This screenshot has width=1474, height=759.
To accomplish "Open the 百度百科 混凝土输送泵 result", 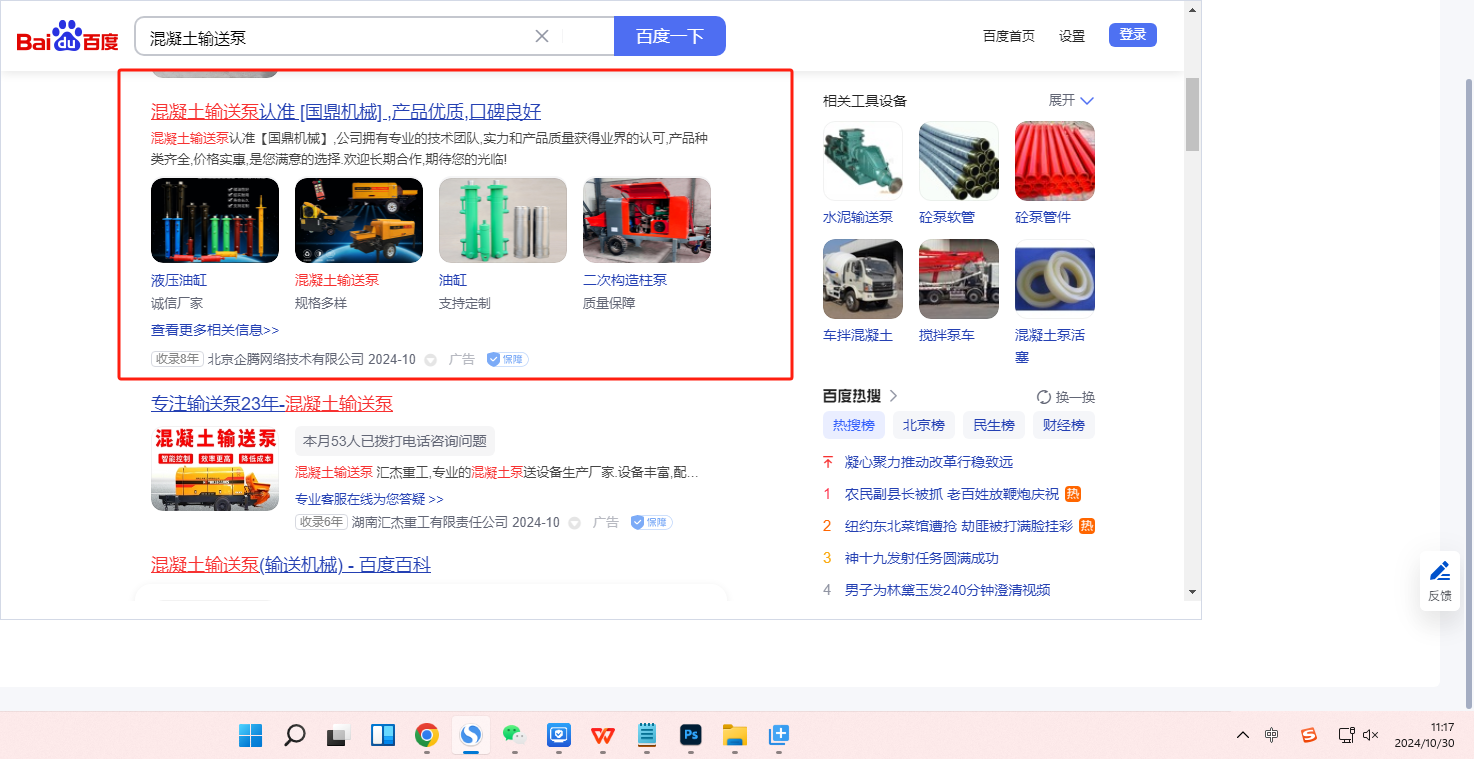I will (x=291, y=565).
